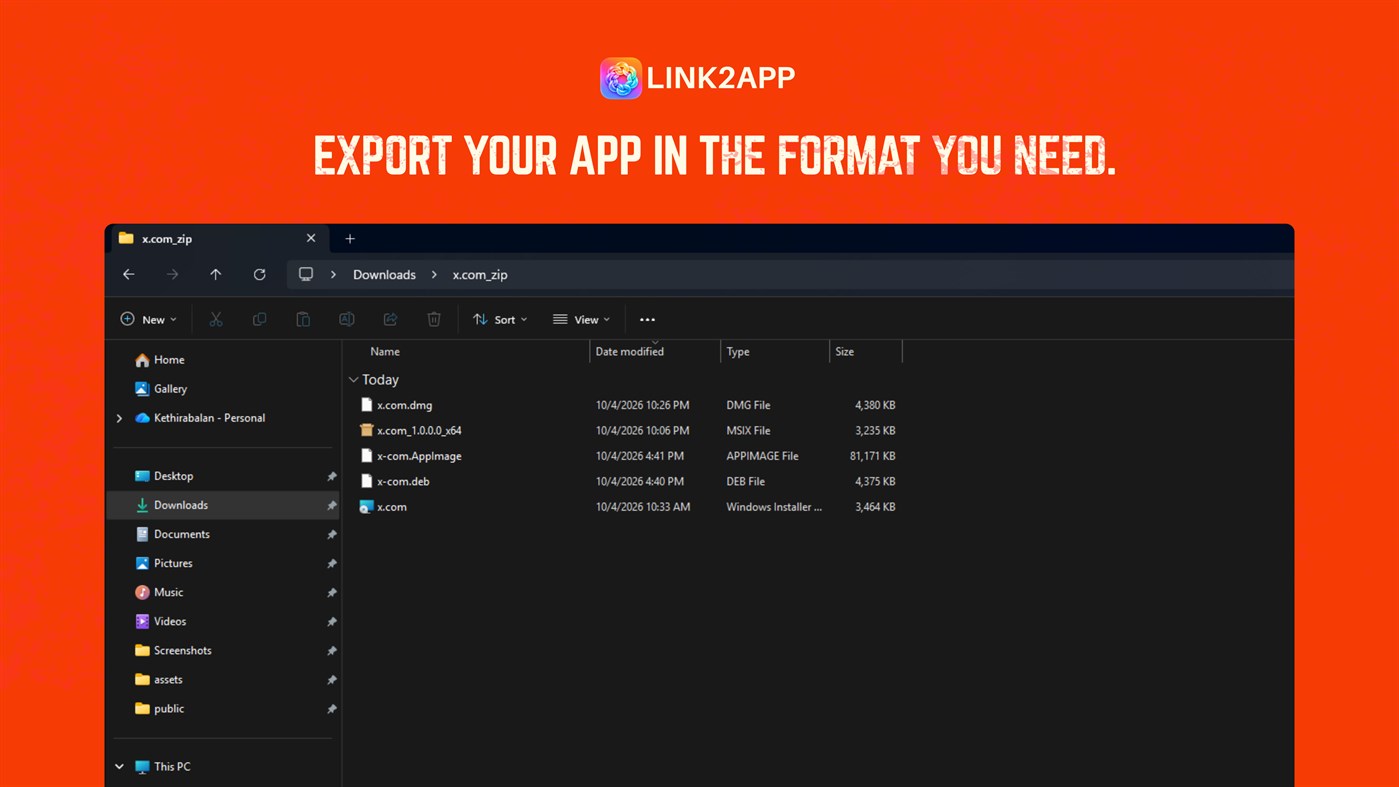Refresh the x.com_zip folder view
Screen dimensions: 1399x787
[x=260, y=274]
